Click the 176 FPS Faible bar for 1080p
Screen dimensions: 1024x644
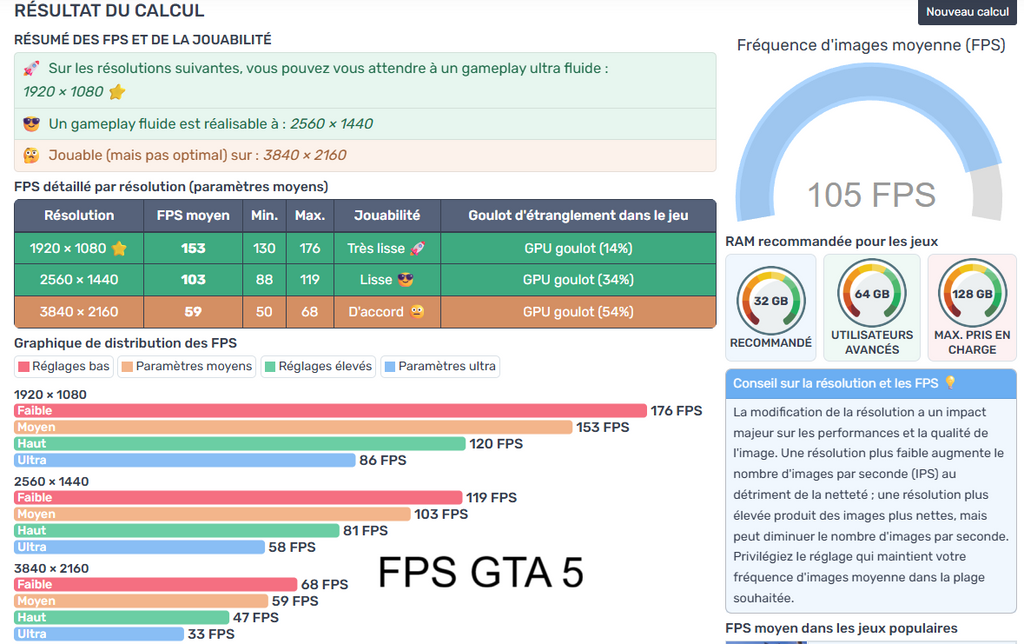click(x=330, y=411)
